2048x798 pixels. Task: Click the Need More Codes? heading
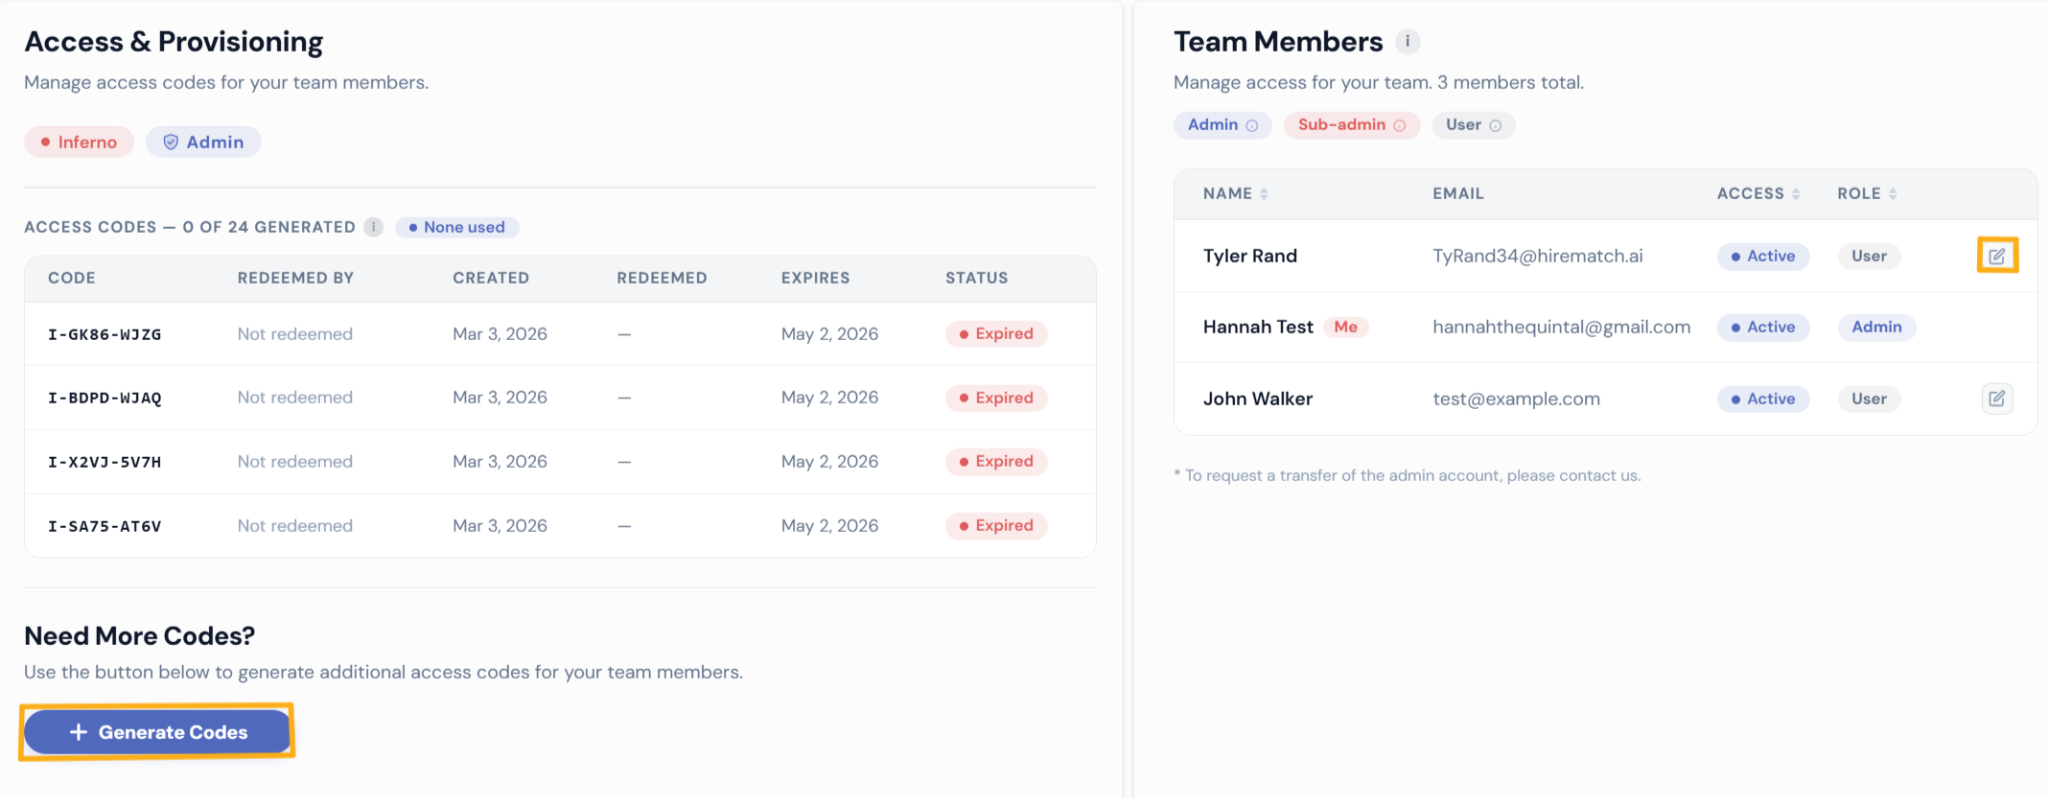[139, 636]
